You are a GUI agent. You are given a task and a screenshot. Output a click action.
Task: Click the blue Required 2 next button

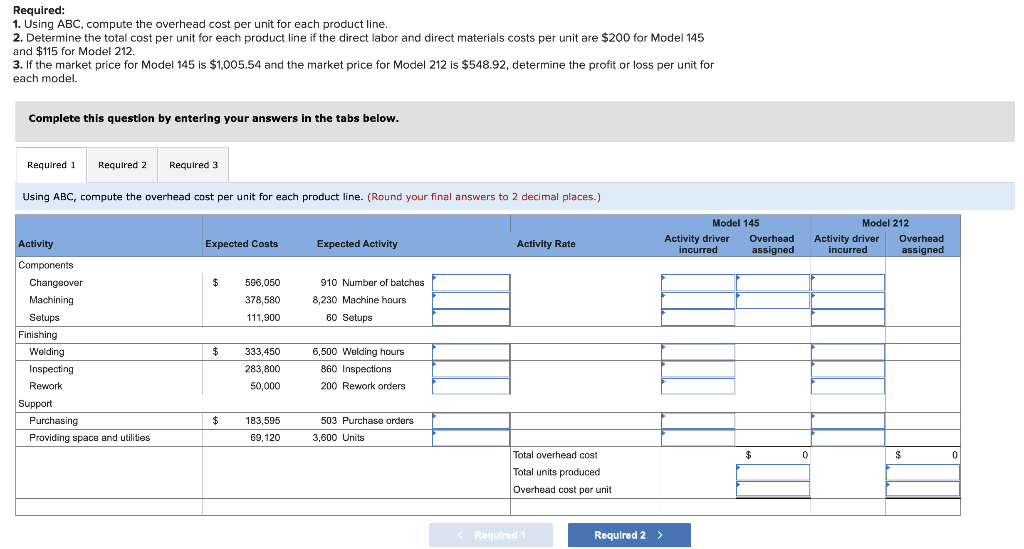[629, 535]
